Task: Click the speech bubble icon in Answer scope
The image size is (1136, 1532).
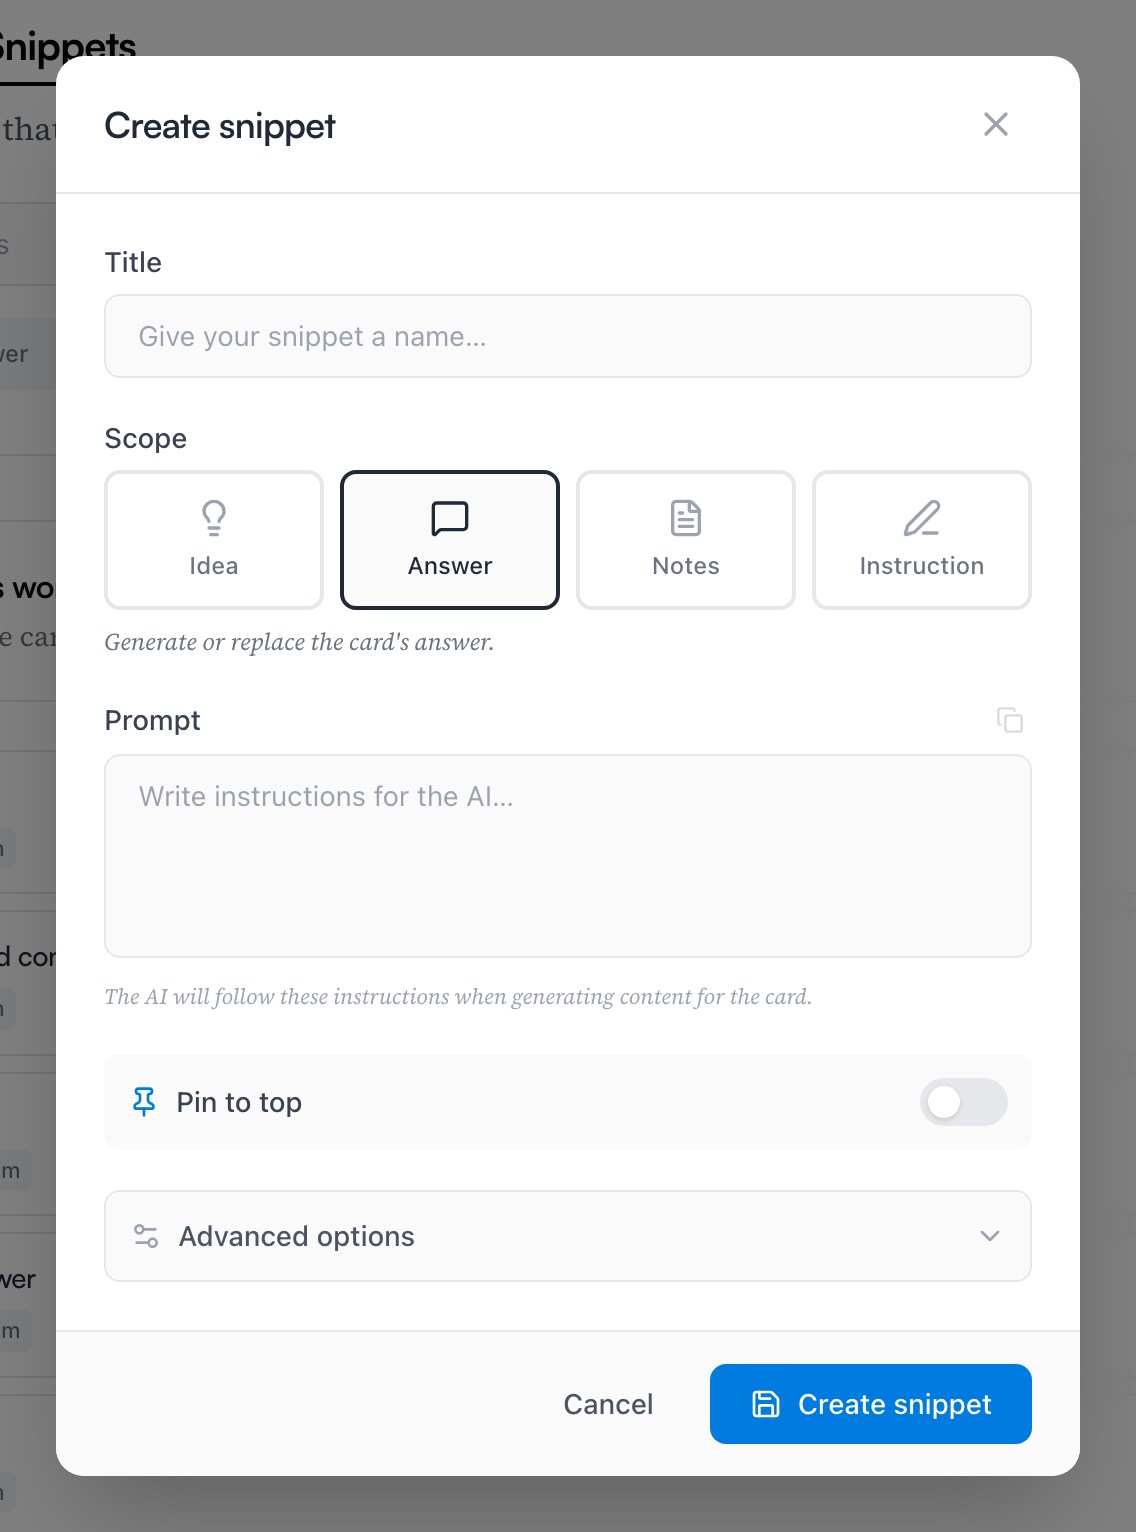Action: (450, 518)
